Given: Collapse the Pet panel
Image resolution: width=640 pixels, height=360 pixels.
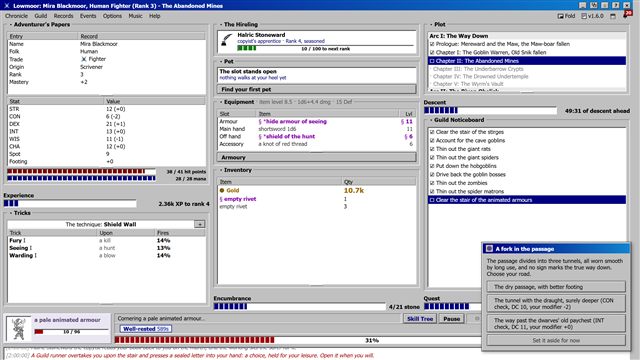Looking at the screenshot, I should click(220, 61).
